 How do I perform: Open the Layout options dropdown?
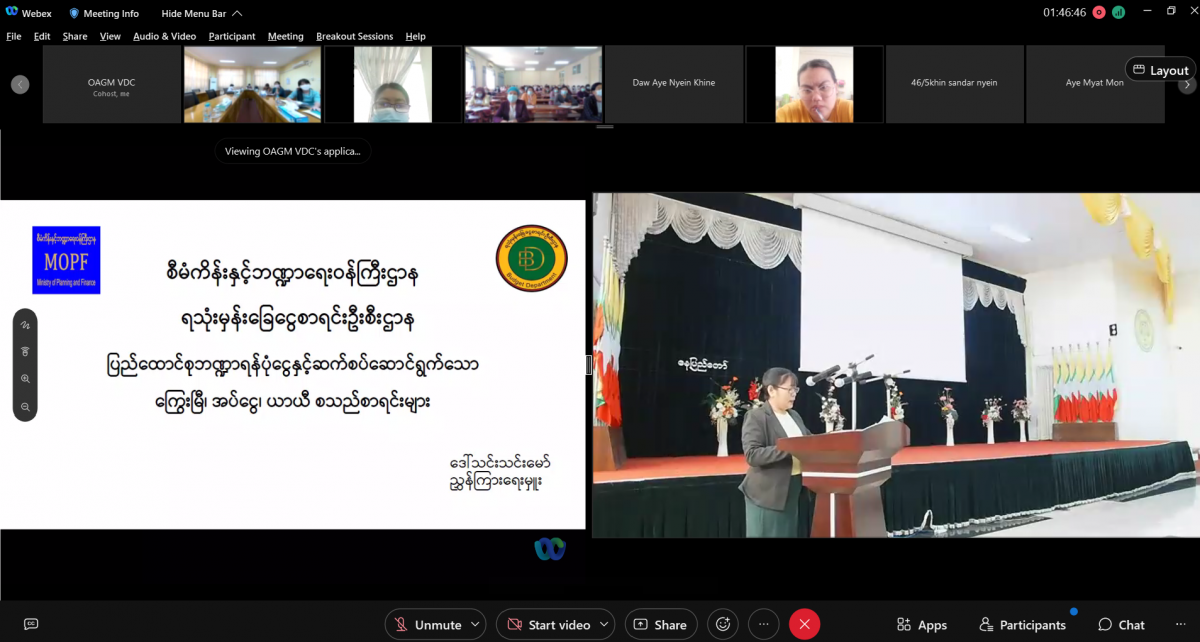click(x=1160, y=70)
